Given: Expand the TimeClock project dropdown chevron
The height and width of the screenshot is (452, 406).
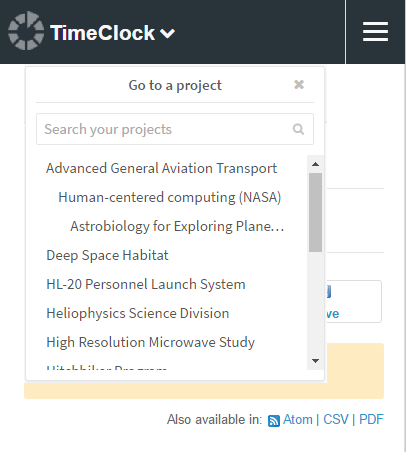Looking at the screenshot, I should point(167,33).
